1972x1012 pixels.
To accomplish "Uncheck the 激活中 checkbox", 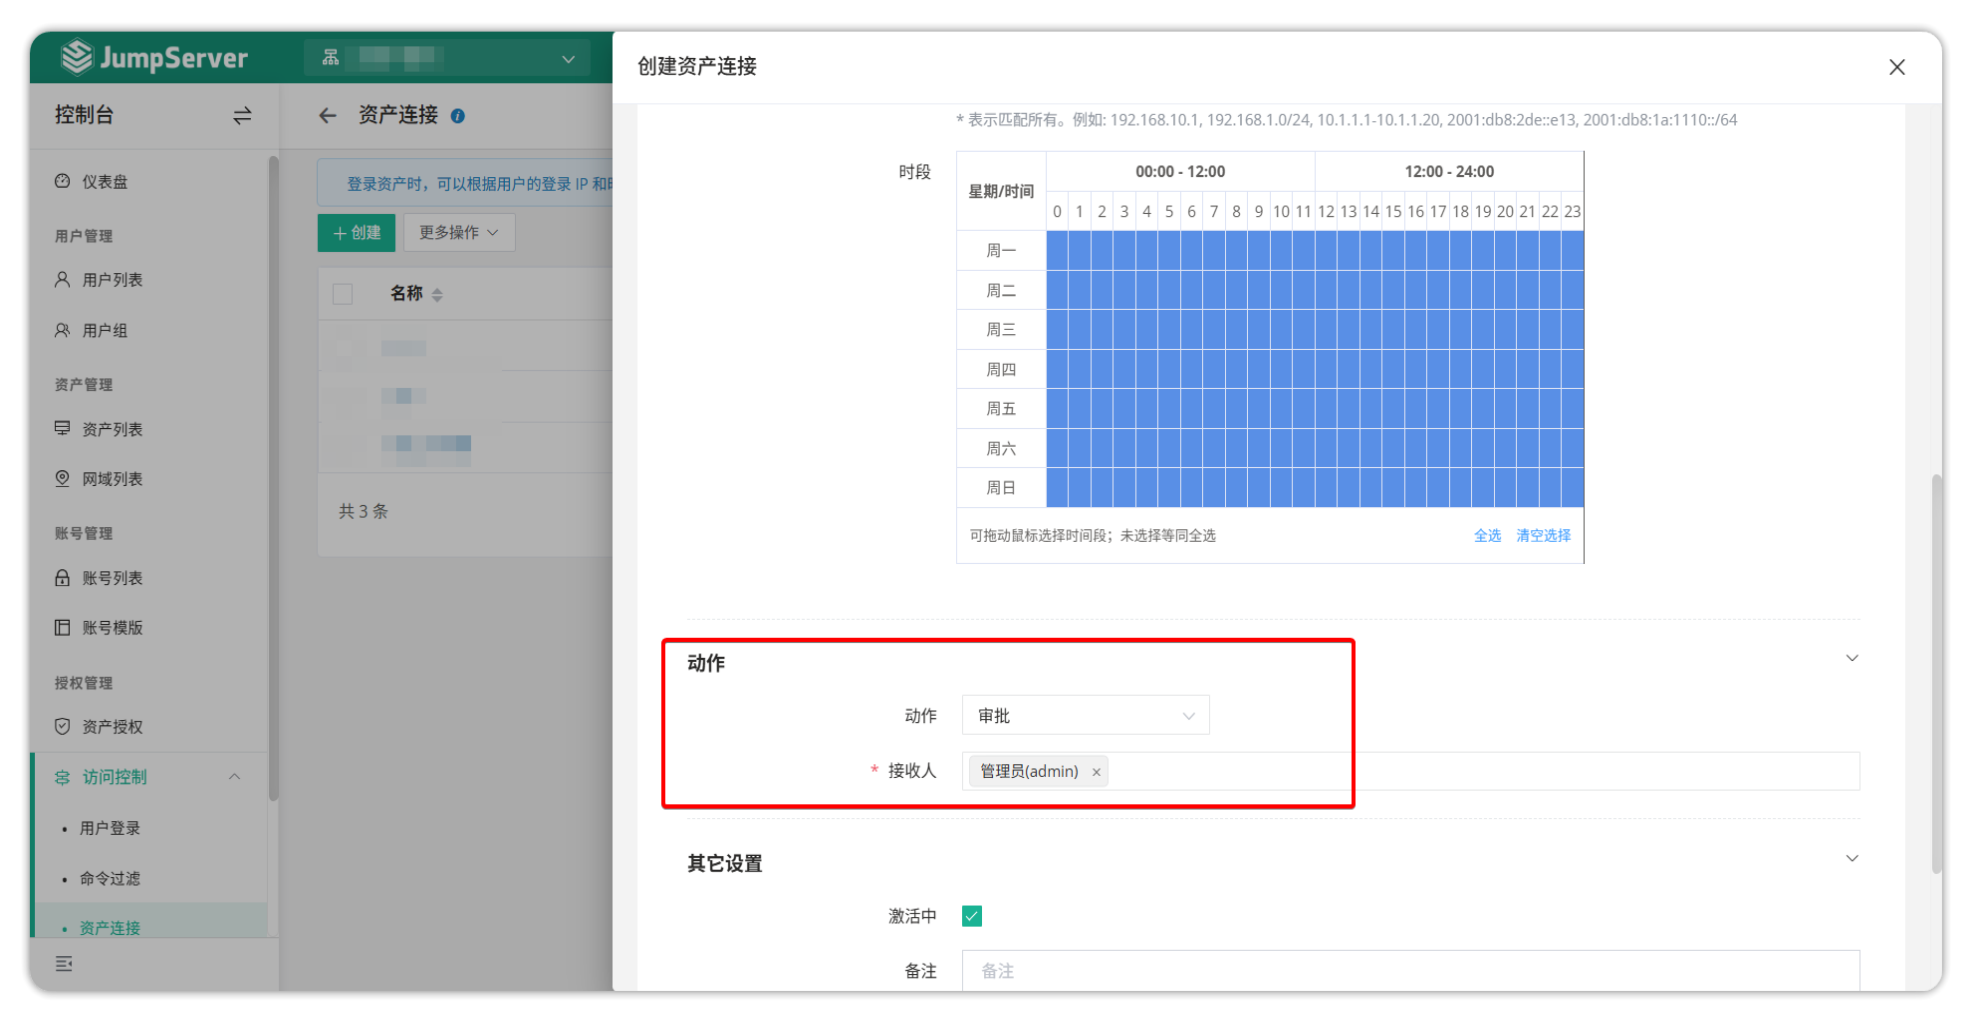I will [x=971, y=916].
